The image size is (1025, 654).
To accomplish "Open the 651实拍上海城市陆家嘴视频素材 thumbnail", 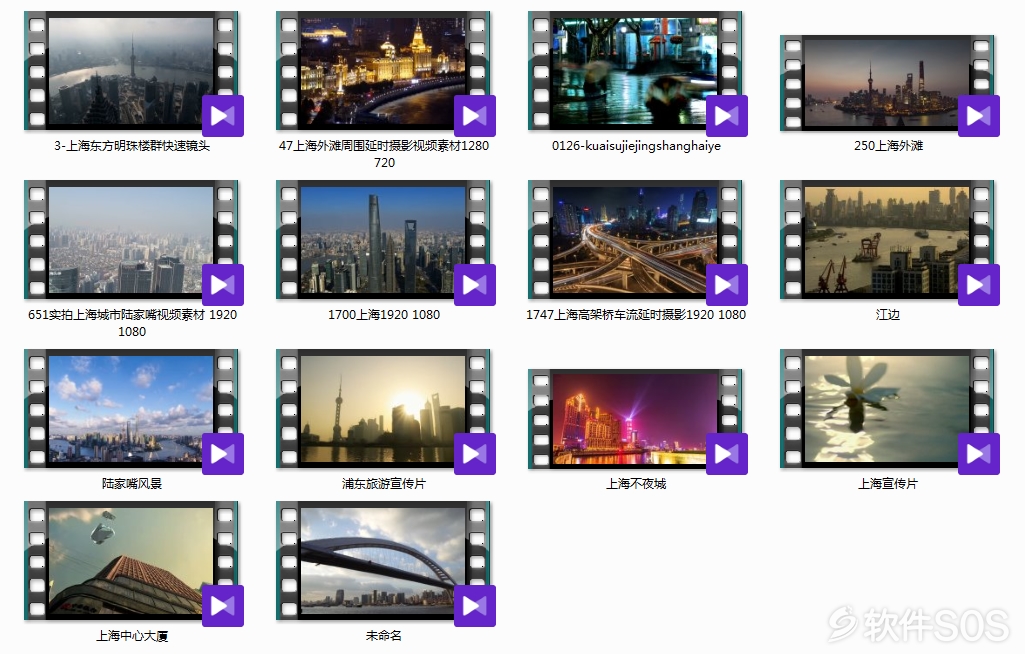I will pyautogui.click(x=131, y=240).
